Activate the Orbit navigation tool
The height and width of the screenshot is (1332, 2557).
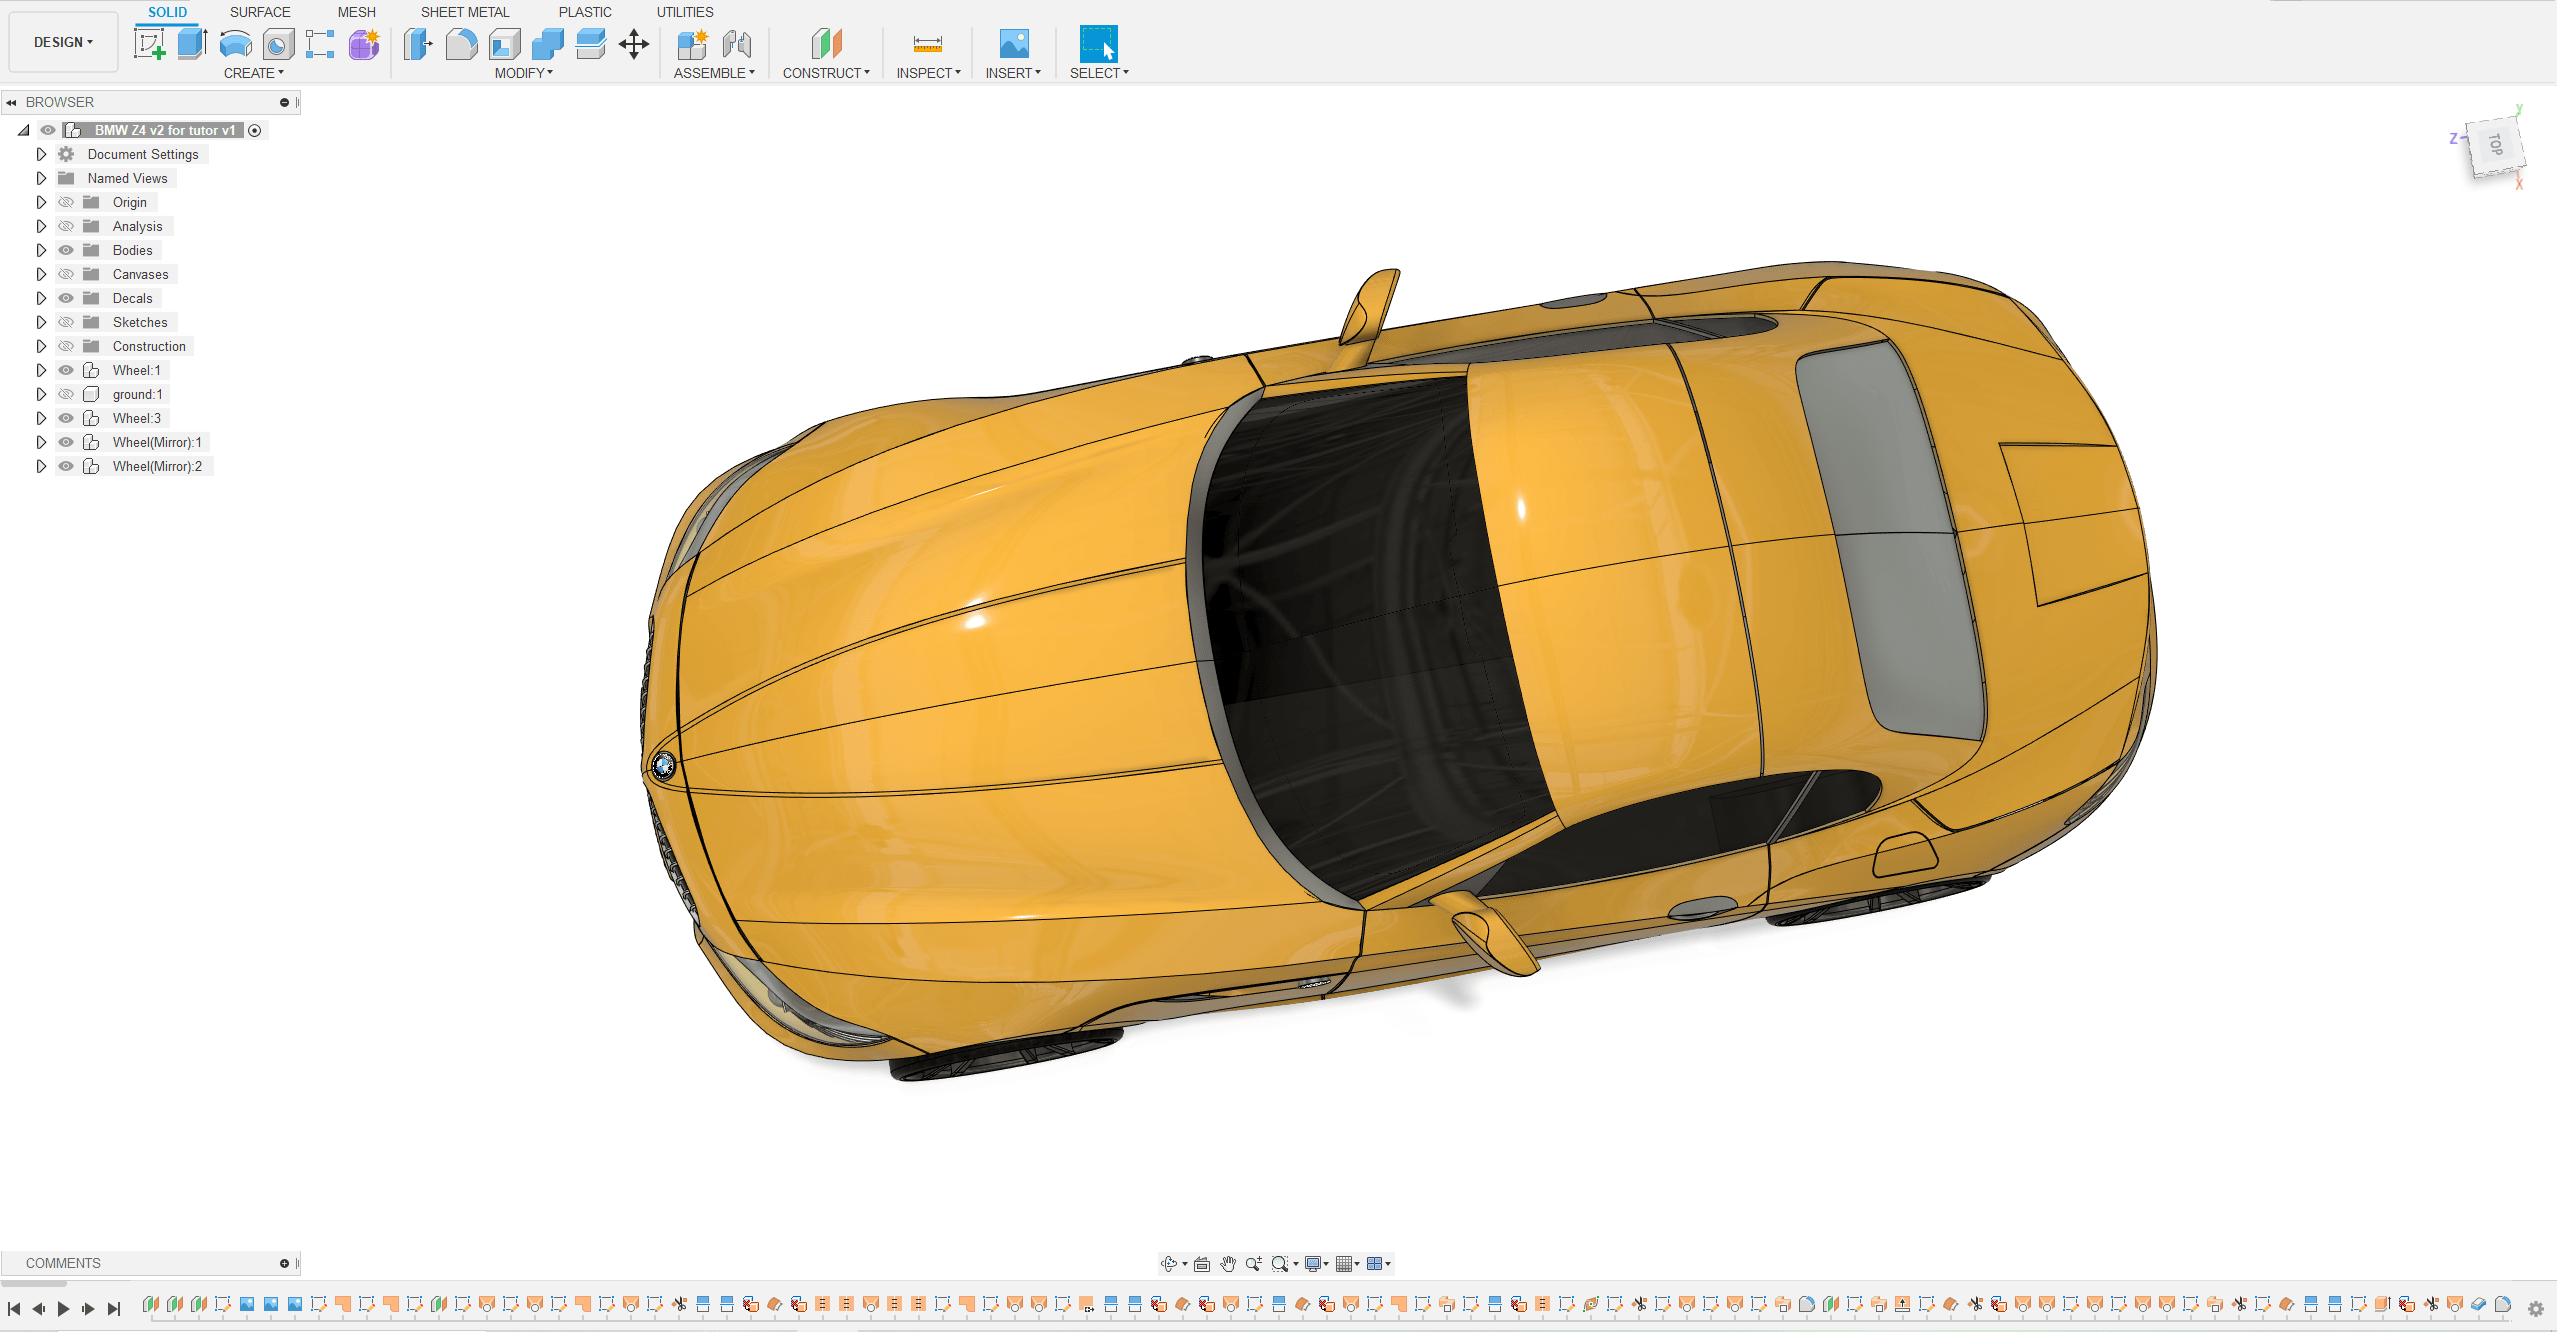tap(1168, 1264)
